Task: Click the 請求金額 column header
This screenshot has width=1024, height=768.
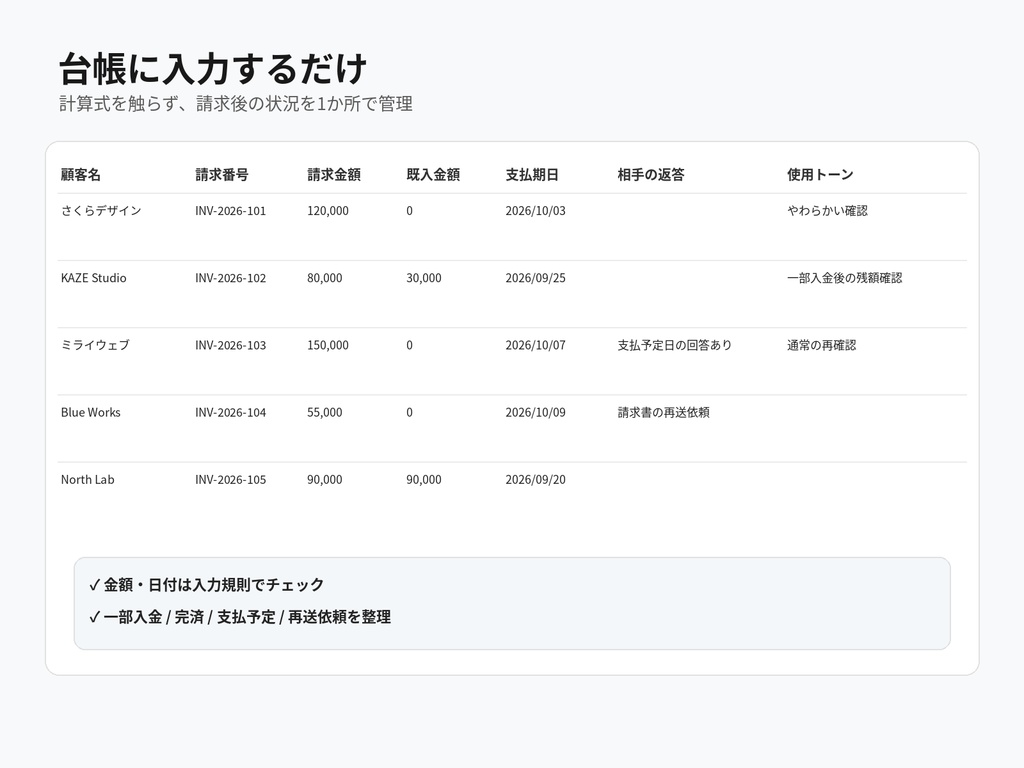Action: (334, 174)
